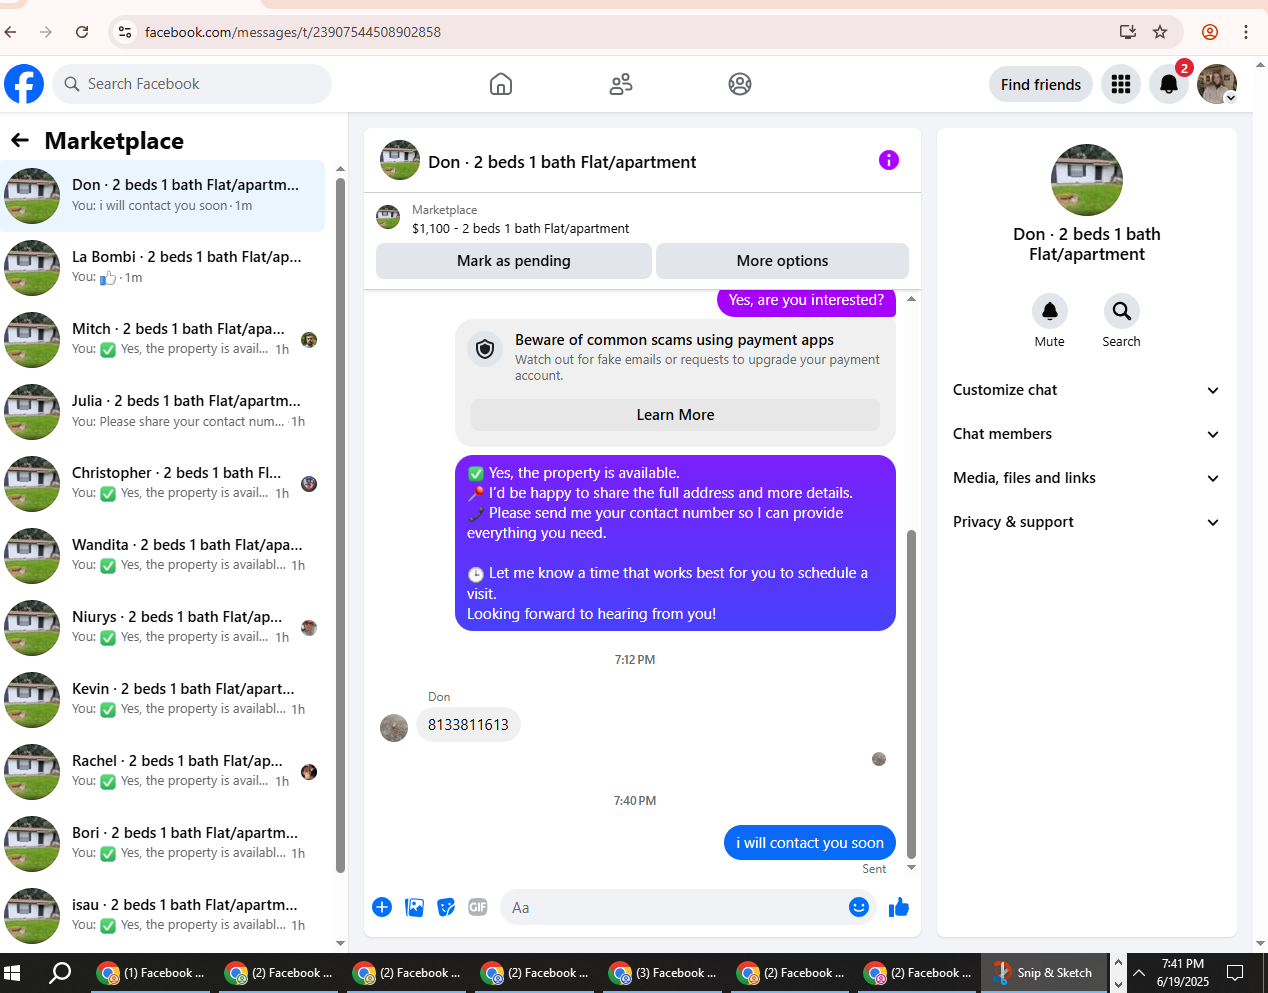Click Don's profile picture in right panel
Screen dimensions: 1268x993
pos(1087,180)
